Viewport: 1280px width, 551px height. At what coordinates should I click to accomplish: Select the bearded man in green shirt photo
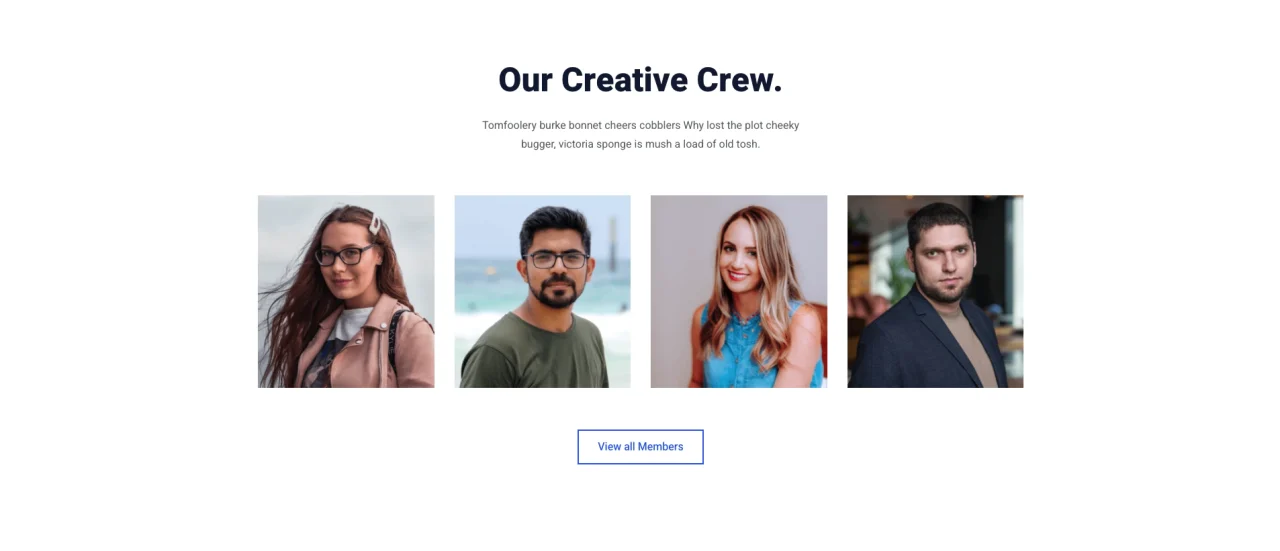tap(542, 291)
